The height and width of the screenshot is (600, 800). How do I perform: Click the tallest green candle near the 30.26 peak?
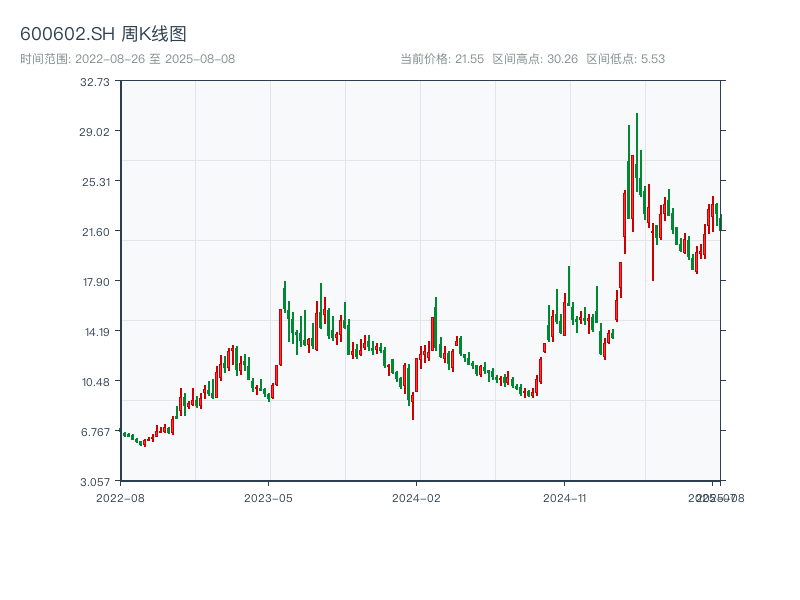(636, 150)
